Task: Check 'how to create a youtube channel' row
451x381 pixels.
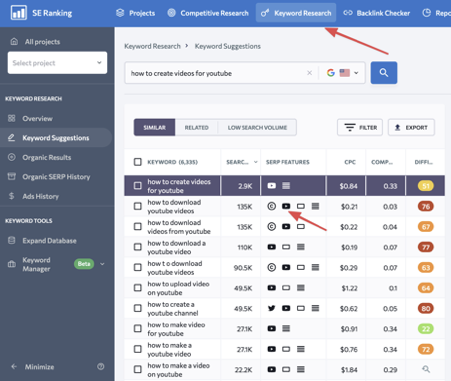Action: [138, 308]
